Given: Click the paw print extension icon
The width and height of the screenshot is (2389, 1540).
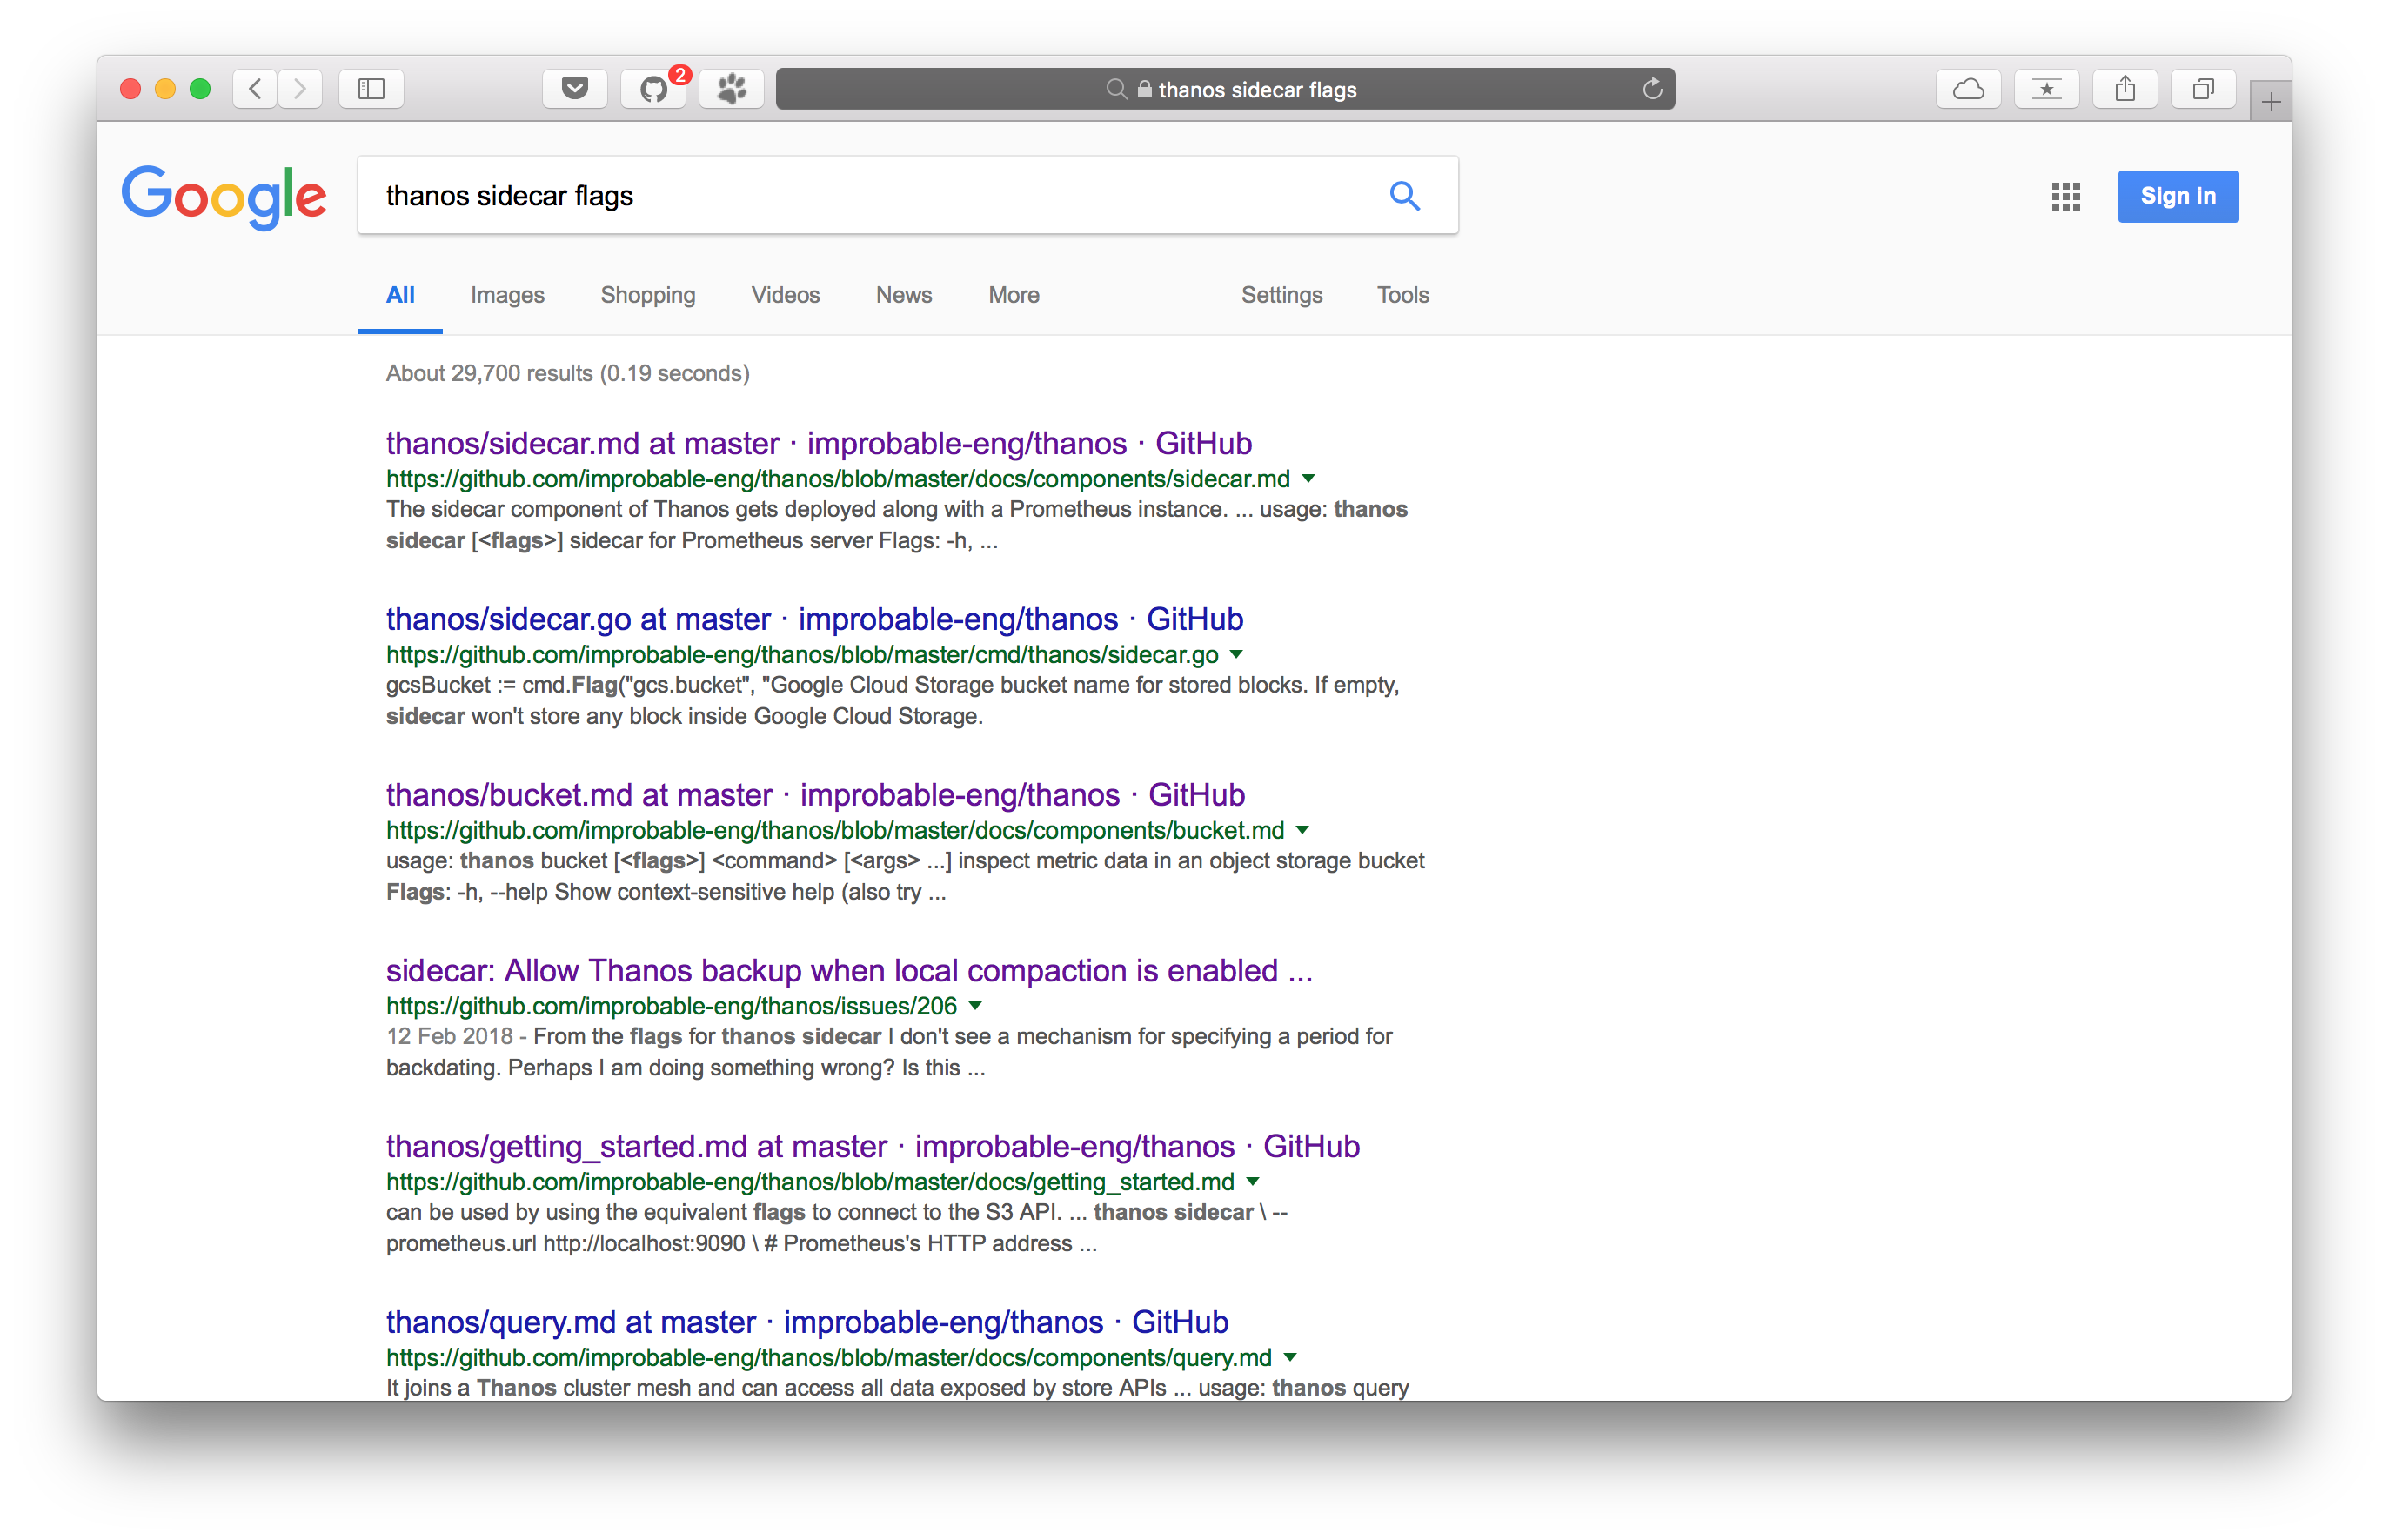Looking at the screenshot, I should pyautogui.click(x=731, y=89).
